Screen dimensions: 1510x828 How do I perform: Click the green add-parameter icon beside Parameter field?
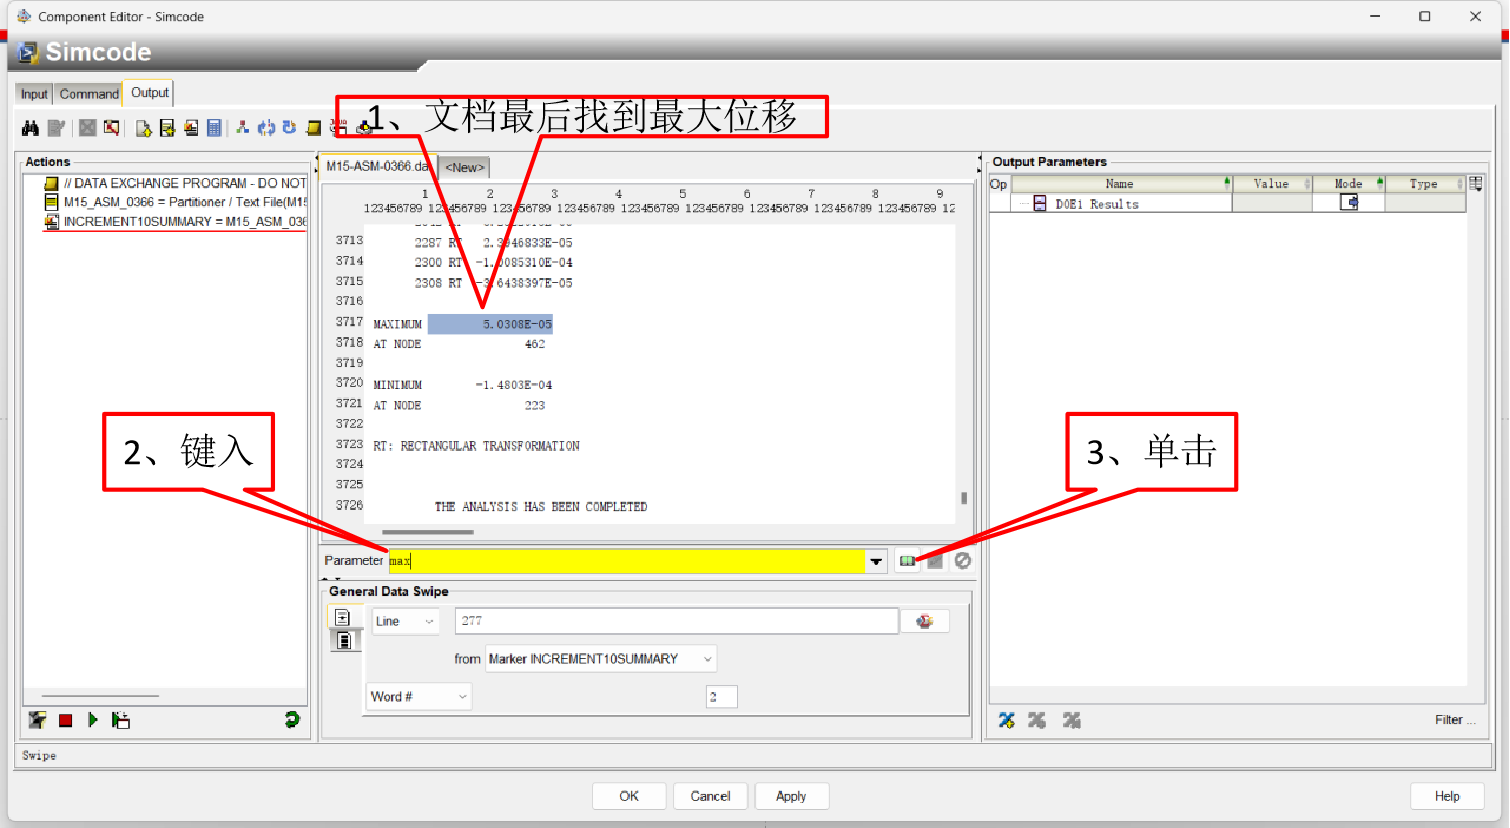tap(907, 561)
